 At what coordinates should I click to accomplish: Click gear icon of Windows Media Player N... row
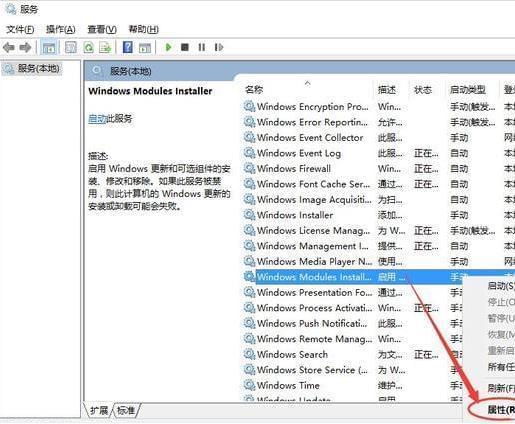[x=249, y=261]
